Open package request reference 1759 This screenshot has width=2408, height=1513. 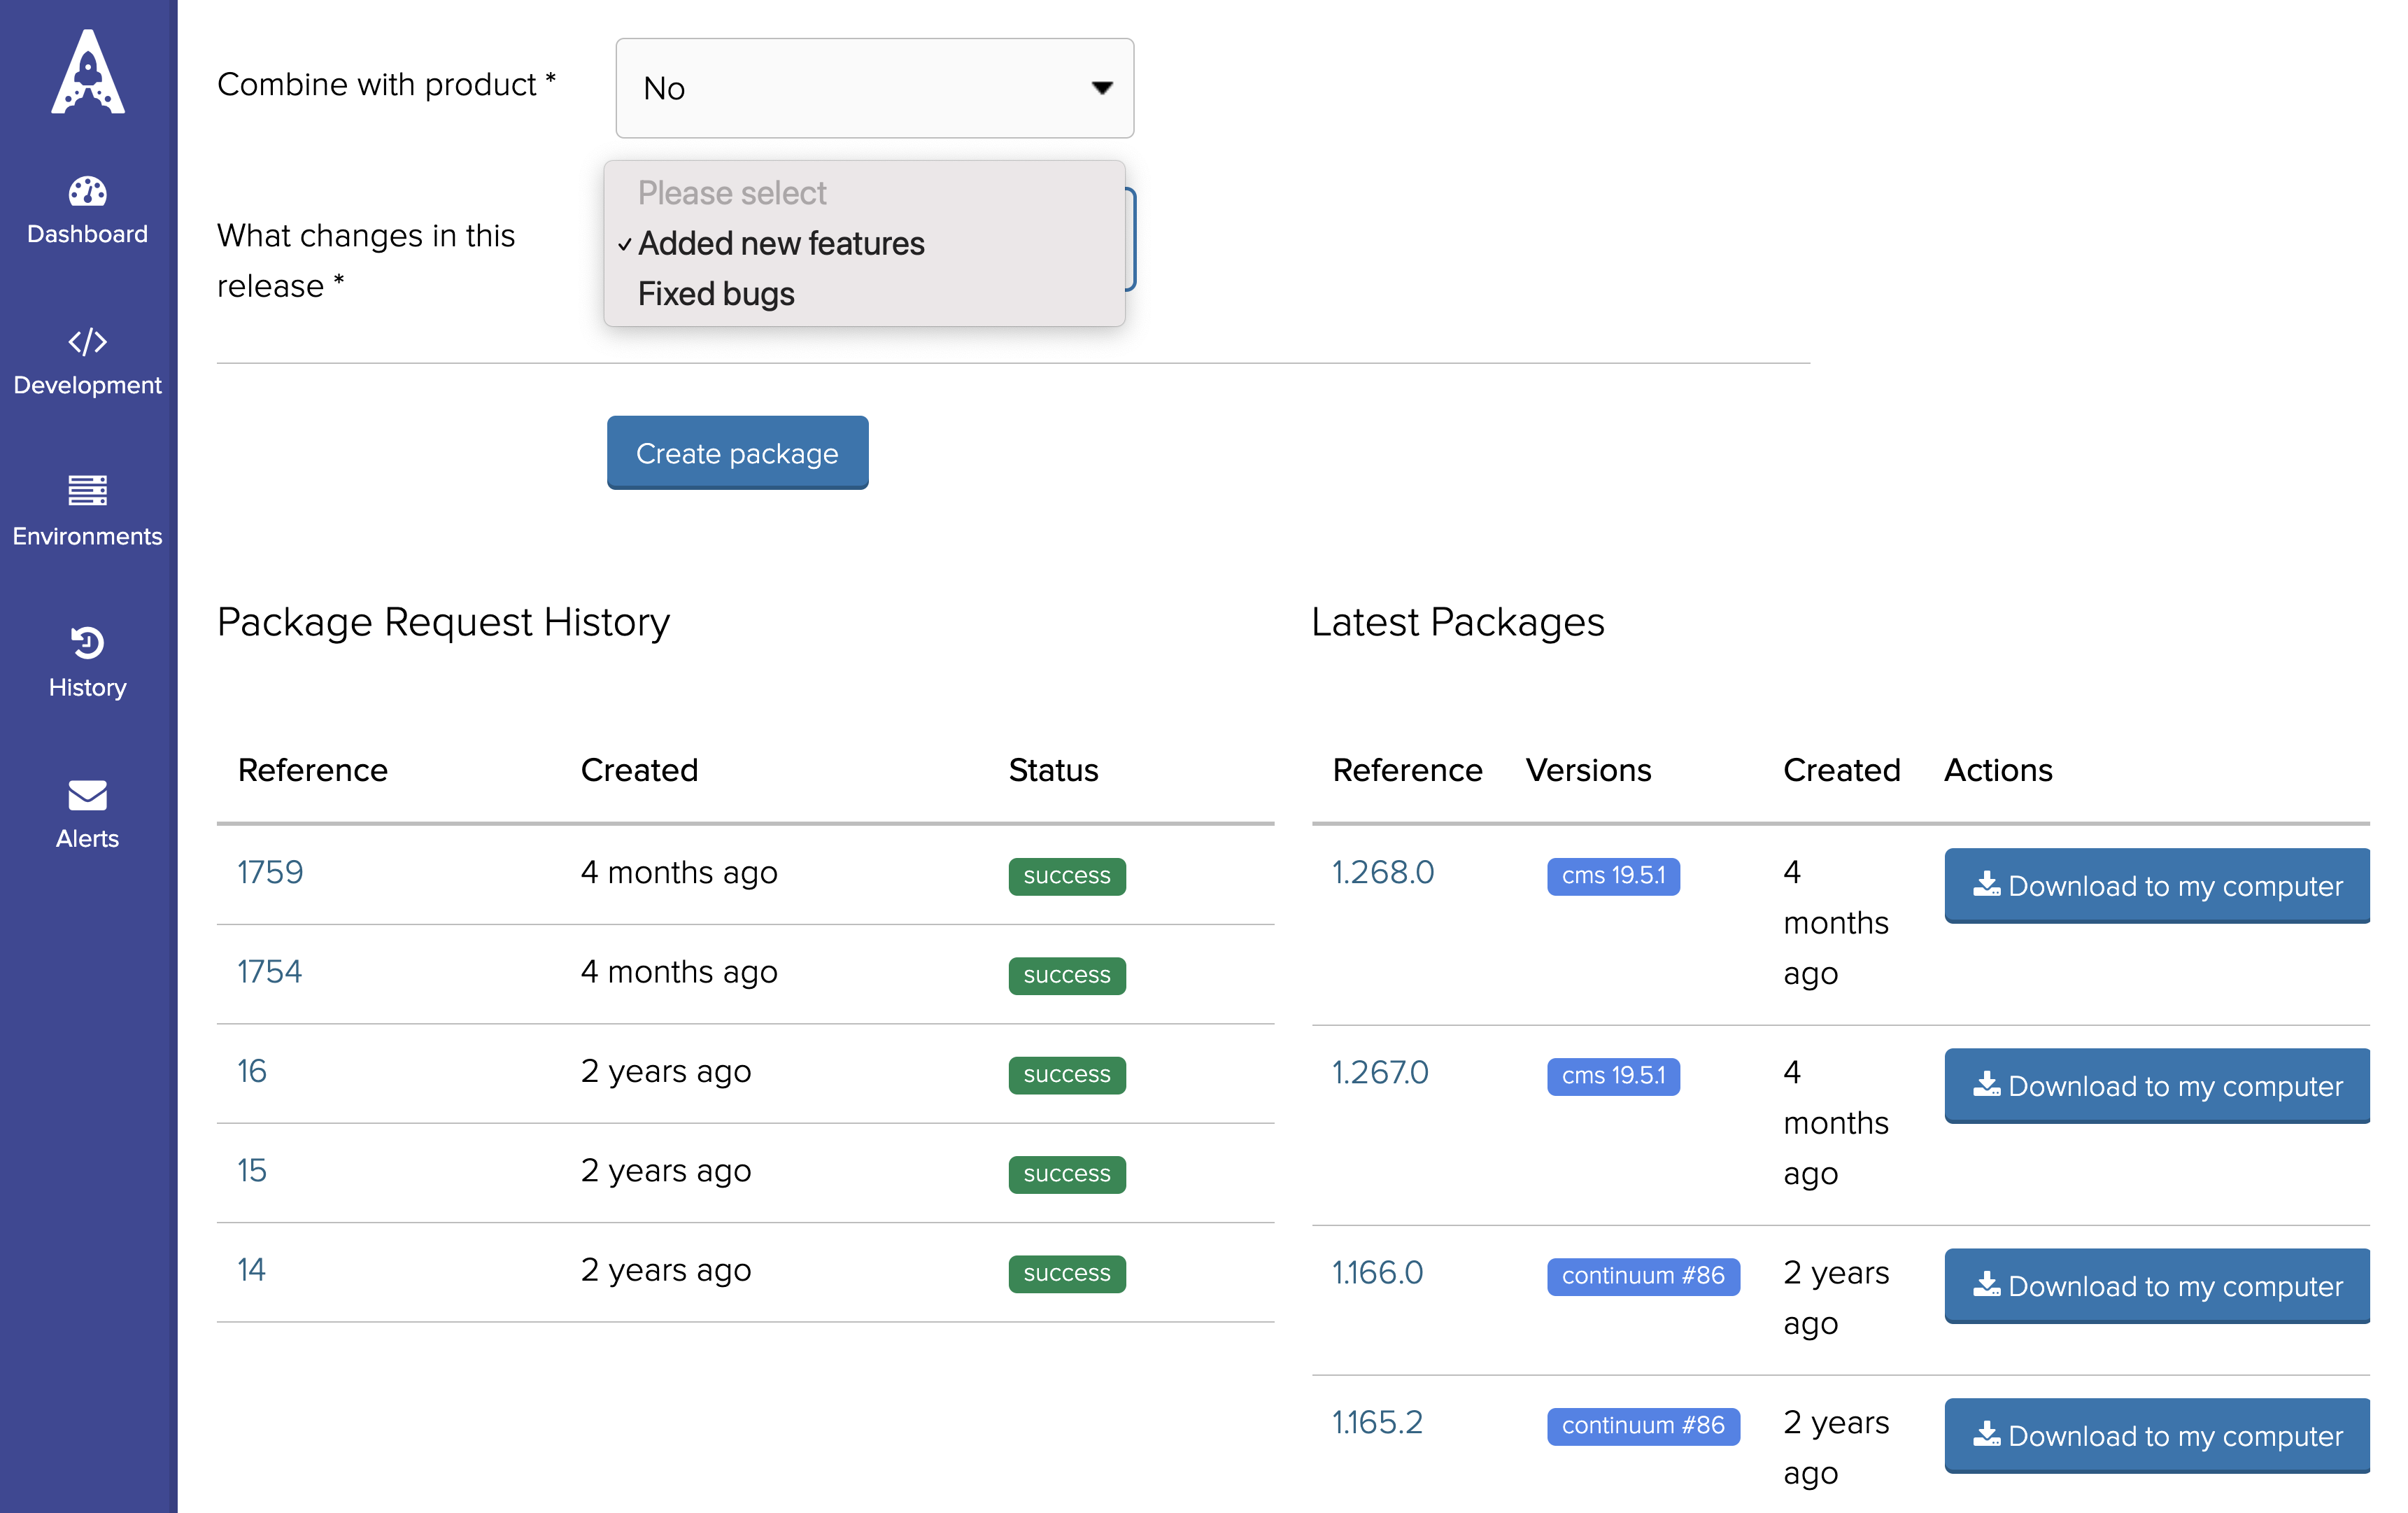[x=270, y=872]
